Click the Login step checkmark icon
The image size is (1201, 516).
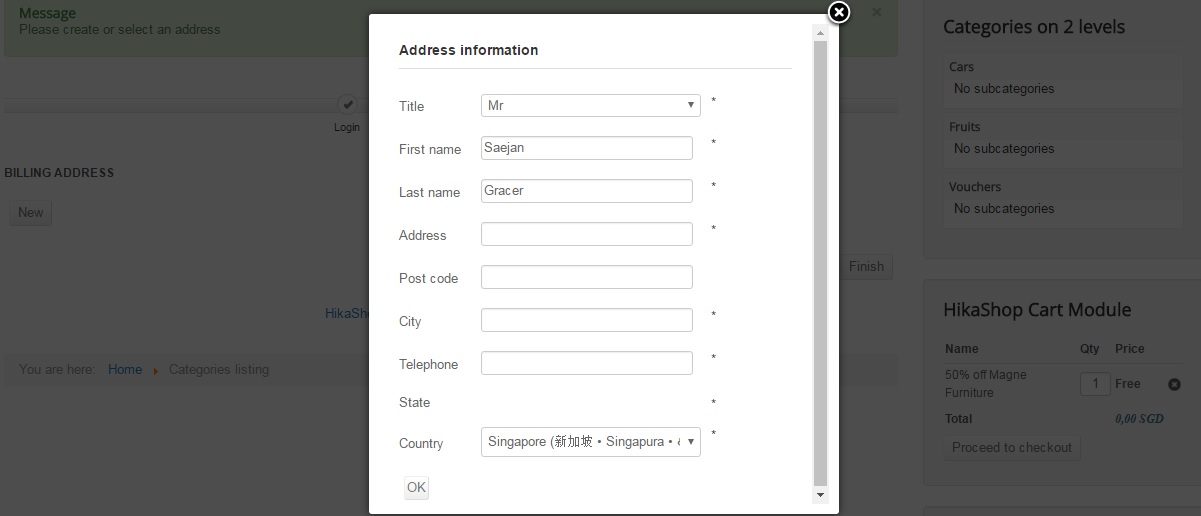[347, 103]
